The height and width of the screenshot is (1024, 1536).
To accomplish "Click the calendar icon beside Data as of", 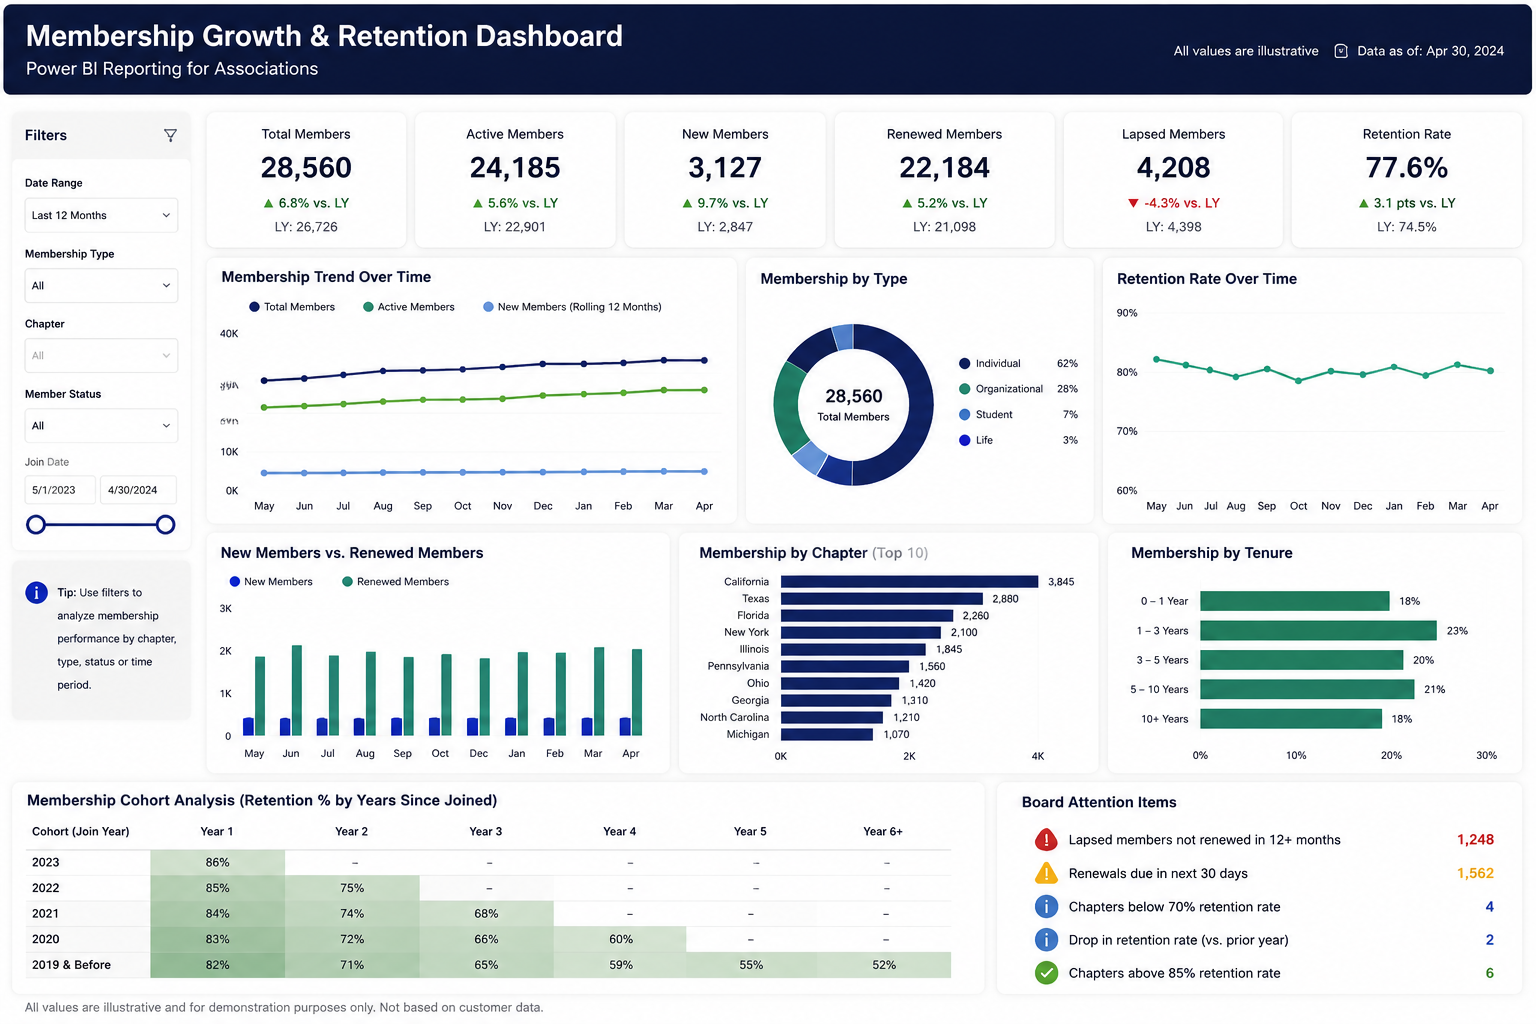I will [1341, 51].
